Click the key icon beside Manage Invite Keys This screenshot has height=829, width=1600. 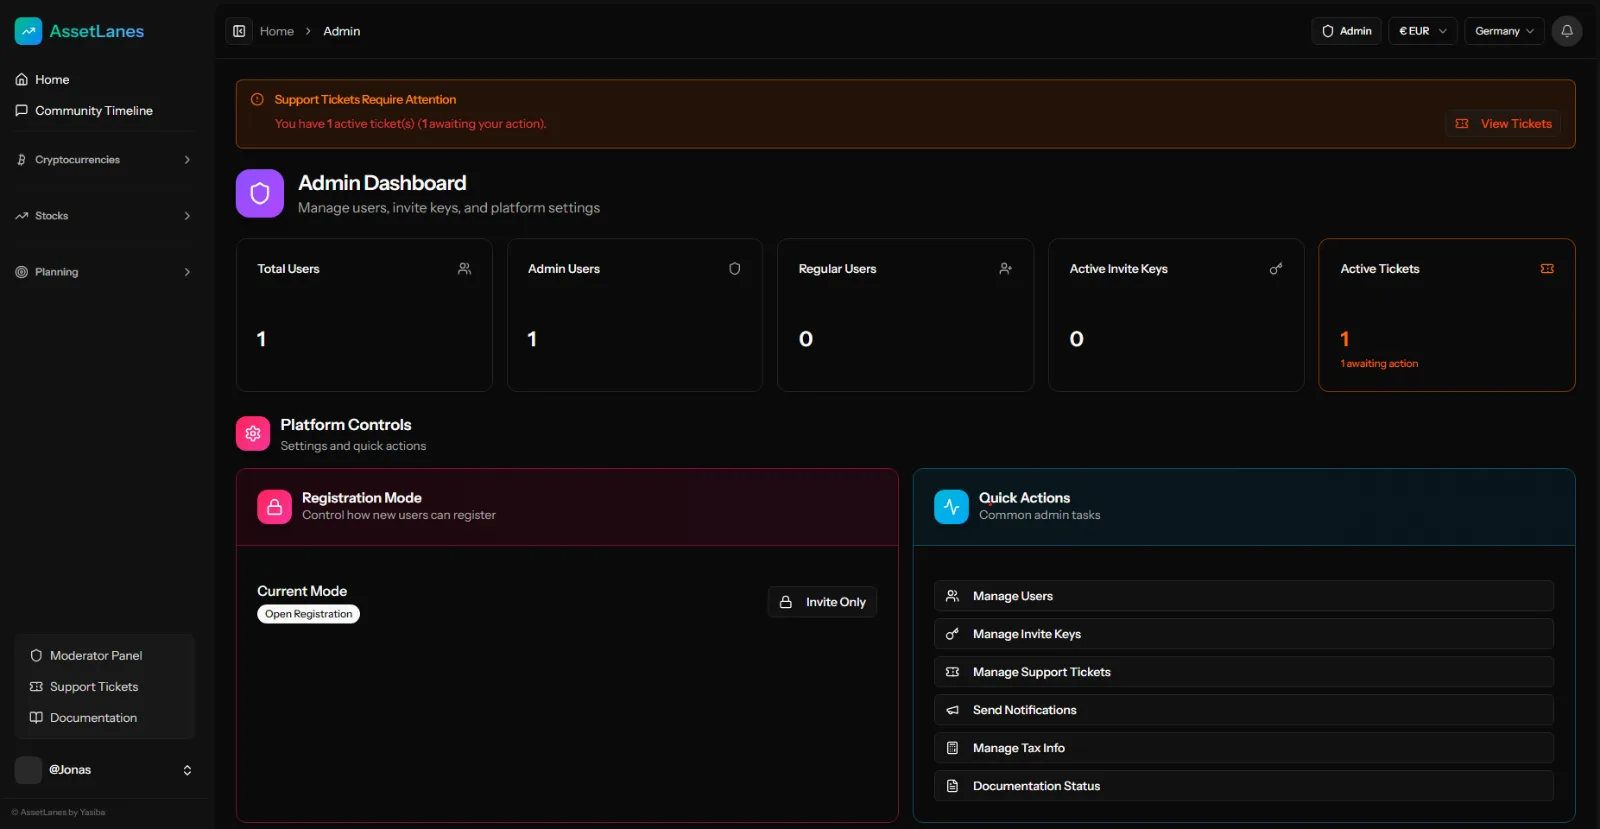tap(952, 634)
